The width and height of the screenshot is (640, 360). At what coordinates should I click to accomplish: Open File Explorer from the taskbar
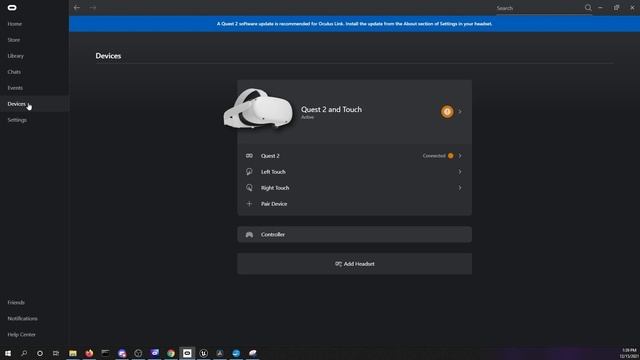pyautogui.click(x=73, y=353)
